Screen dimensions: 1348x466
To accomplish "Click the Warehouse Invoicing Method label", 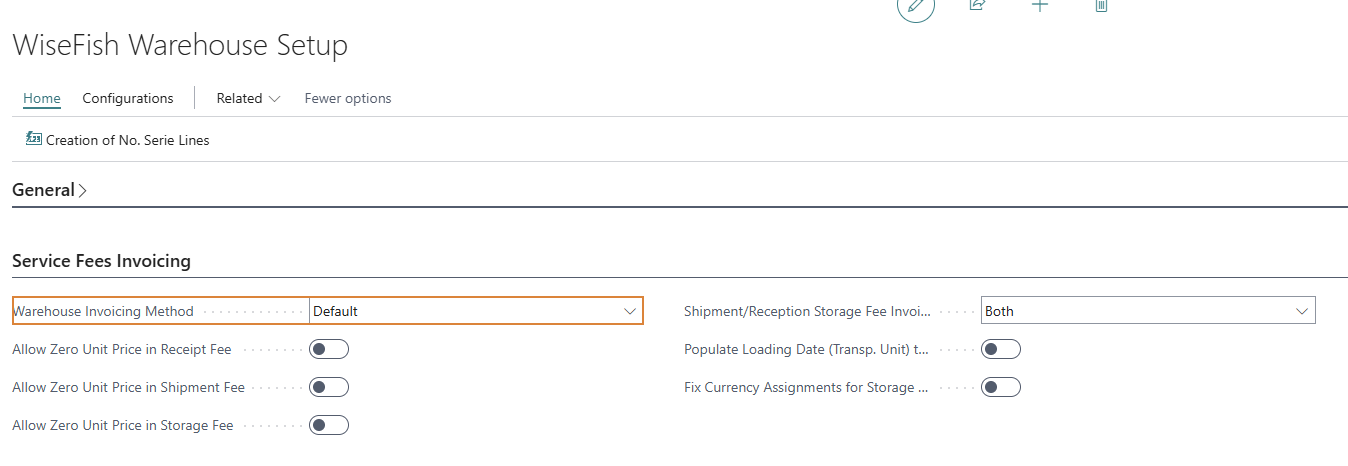I will pos(103,311).
